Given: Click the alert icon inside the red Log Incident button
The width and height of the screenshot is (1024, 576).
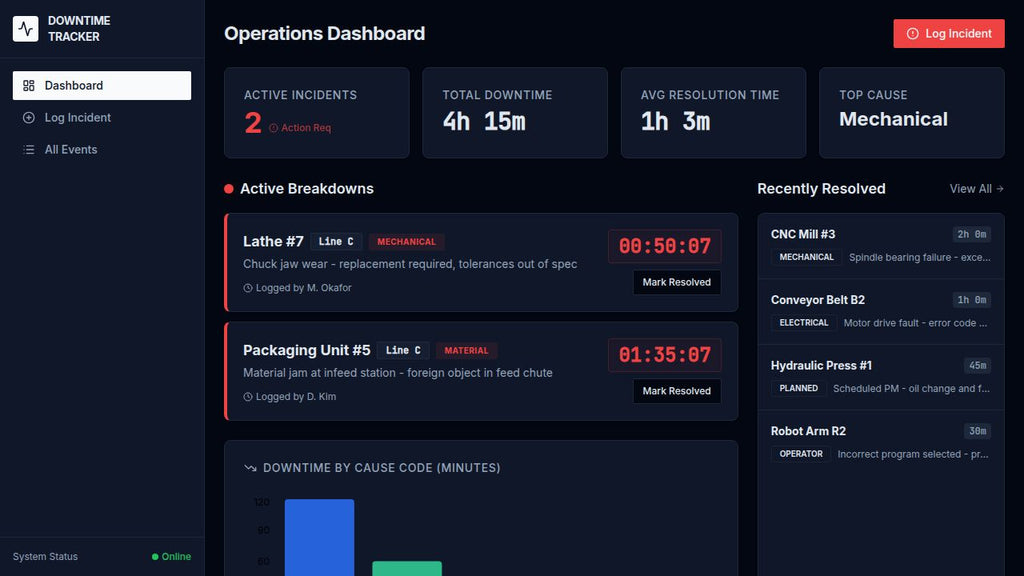Looking at the screenshot, I should tap(915, 33).
